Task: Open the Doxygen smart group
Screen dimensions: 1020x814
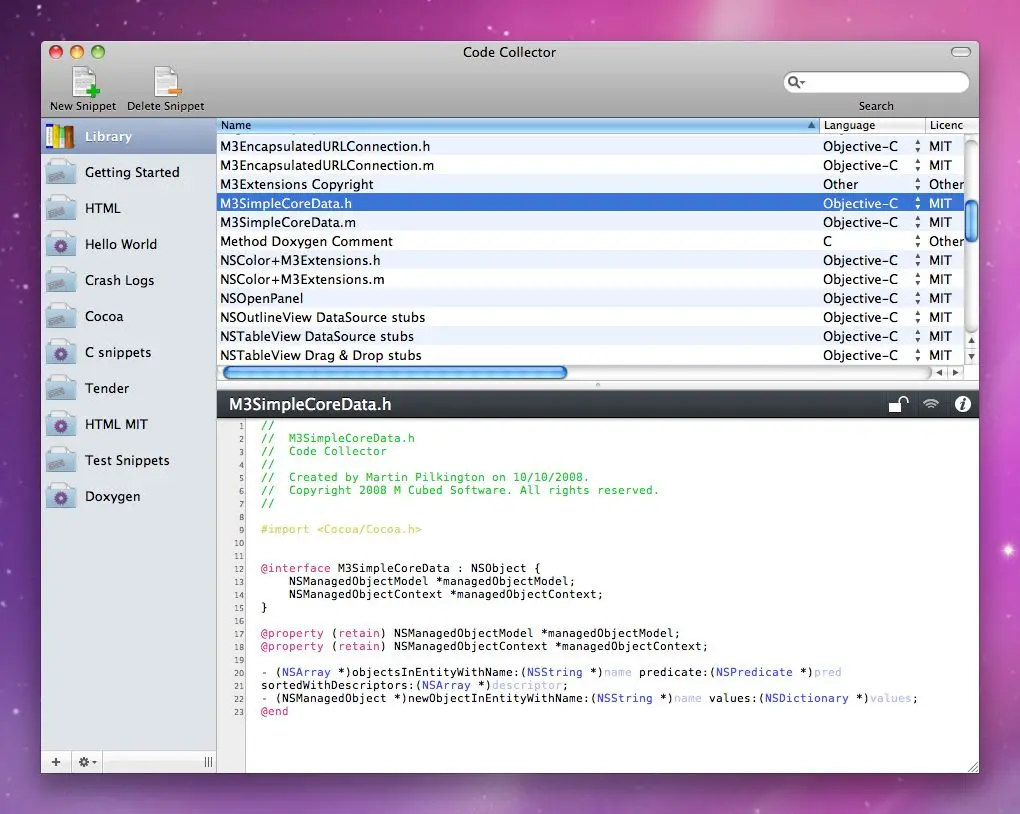Action: pyautogui.click(x=129, y=496)
